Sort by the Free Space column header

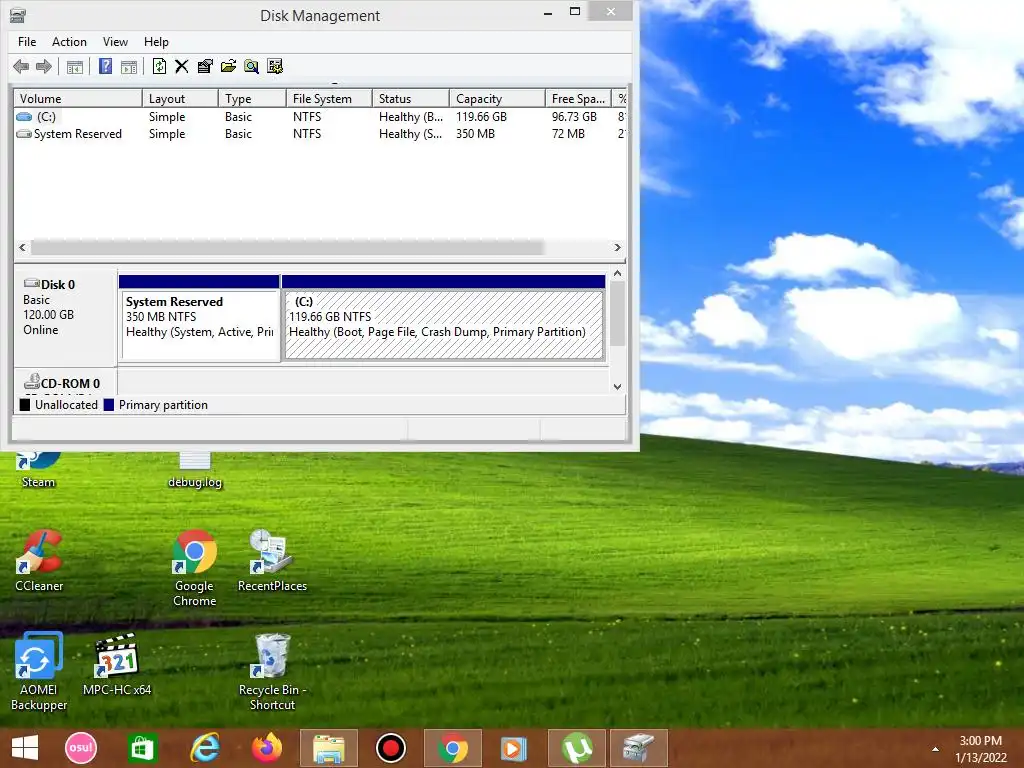click(x=578, y=99)
